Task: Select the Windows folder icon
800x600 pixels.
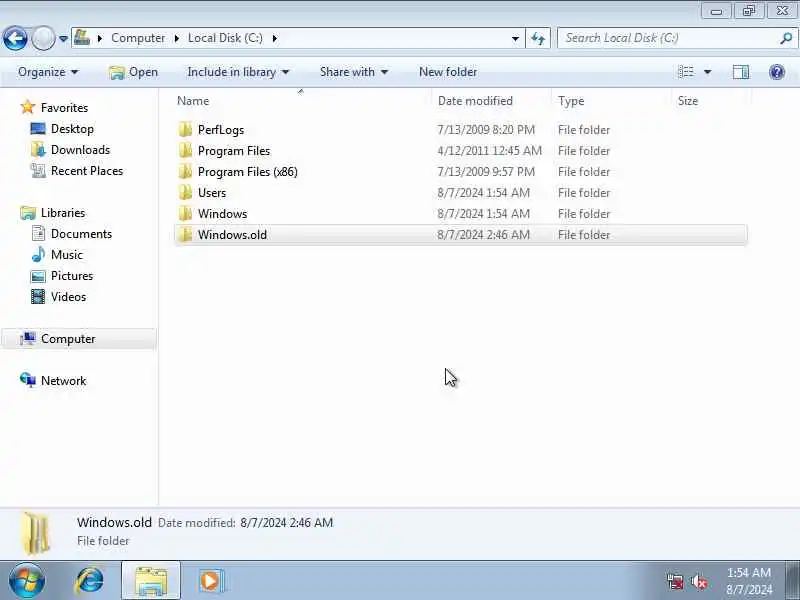Action: [186, 213]
